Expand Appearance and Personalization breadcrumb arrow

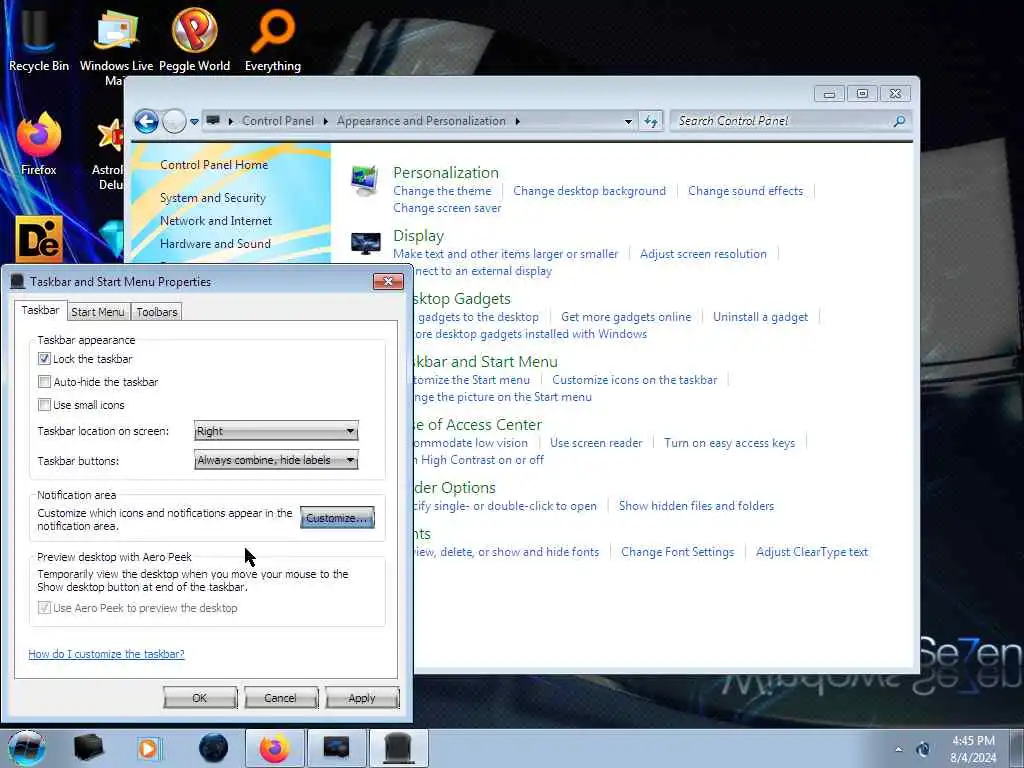tap(517, 121)
